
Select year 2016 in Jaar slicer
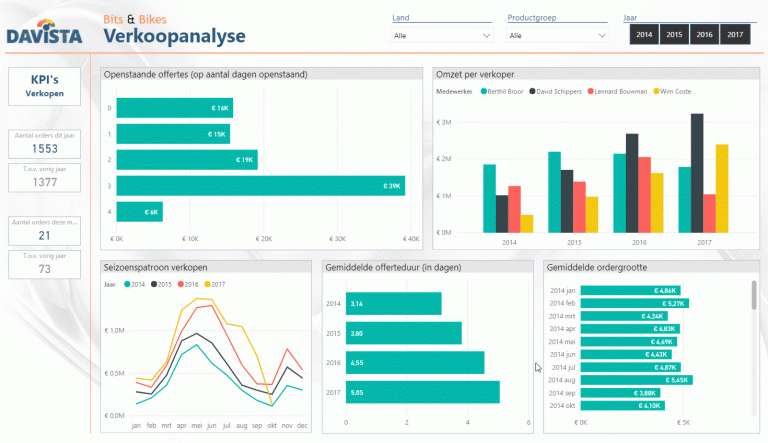[704, 34]
